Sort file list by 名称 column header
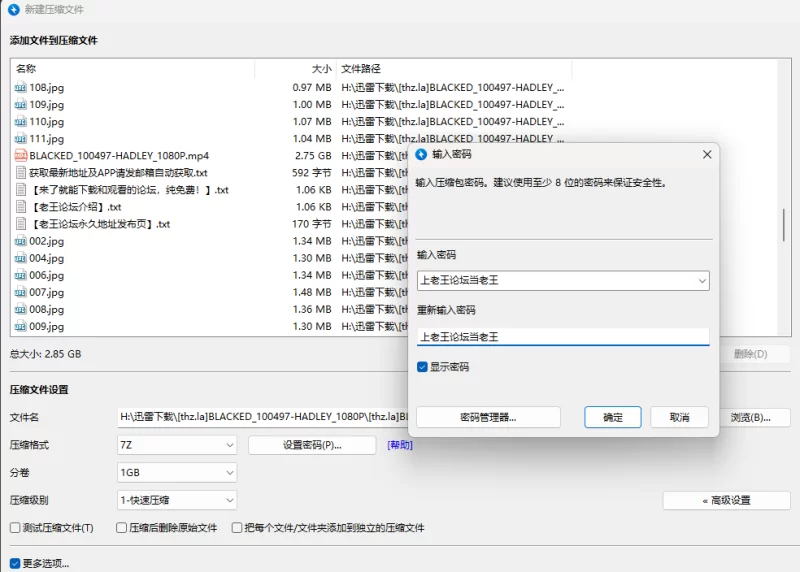 point(130,69)
